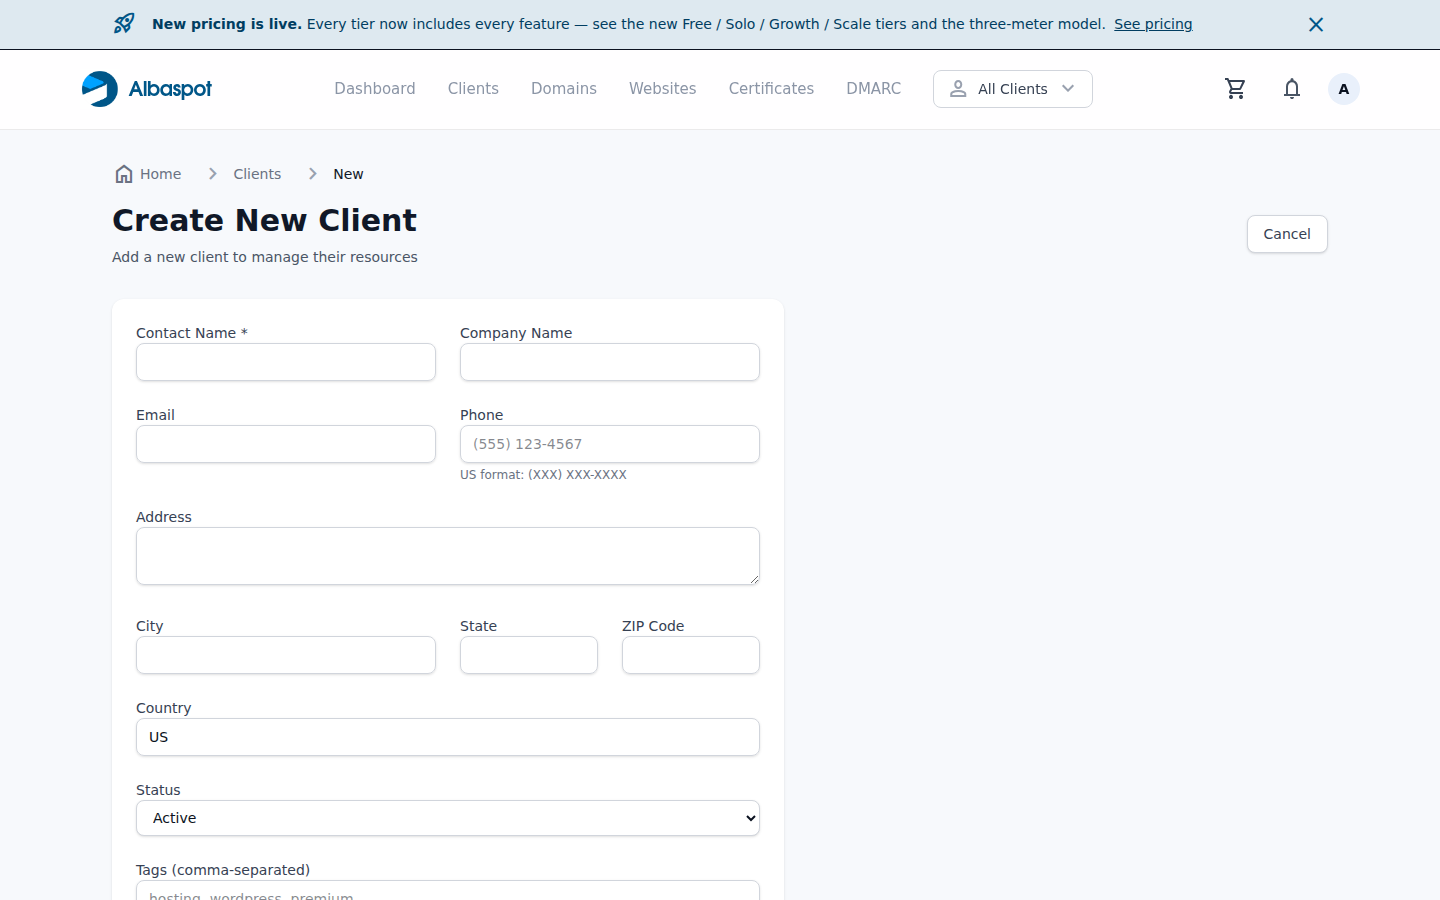Expand the All Clients selector dropdown

(x=1012, y=89)
